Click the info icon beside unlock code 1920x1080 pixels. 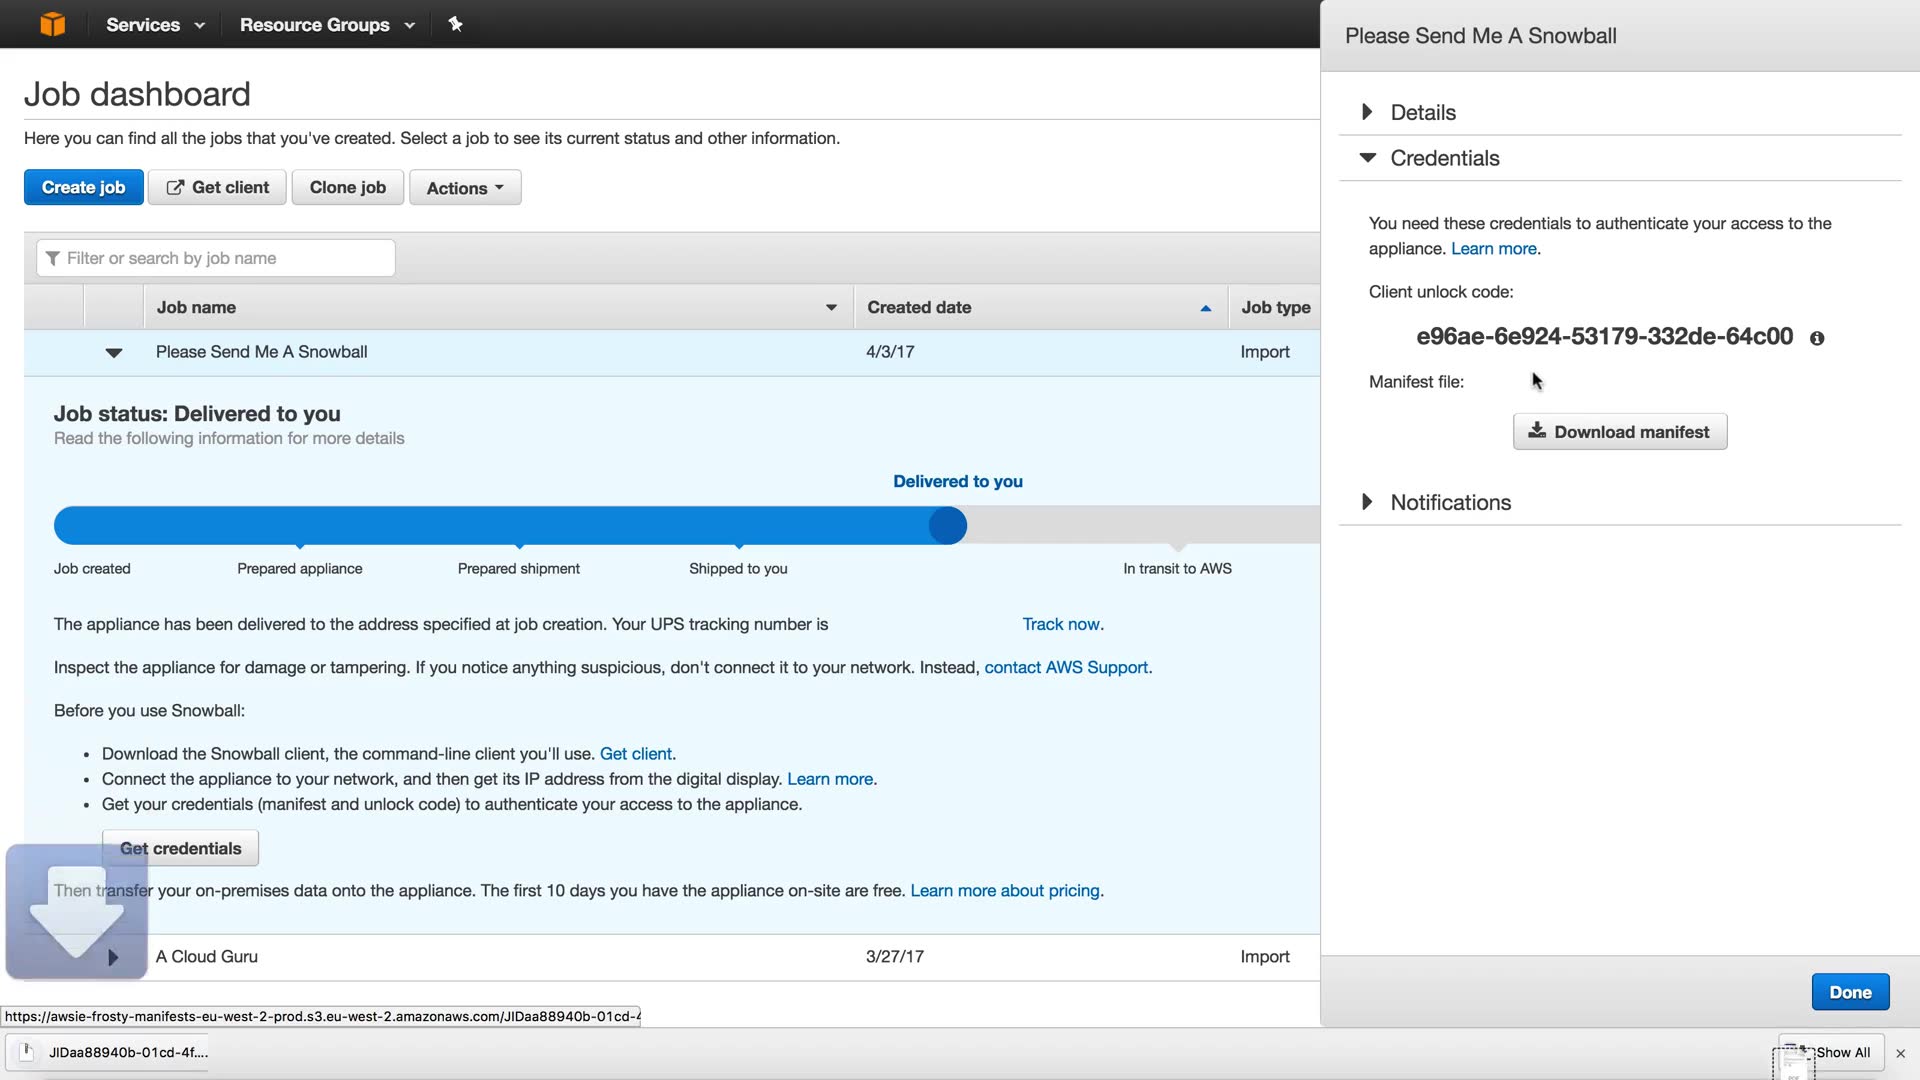coord(1817,338)
